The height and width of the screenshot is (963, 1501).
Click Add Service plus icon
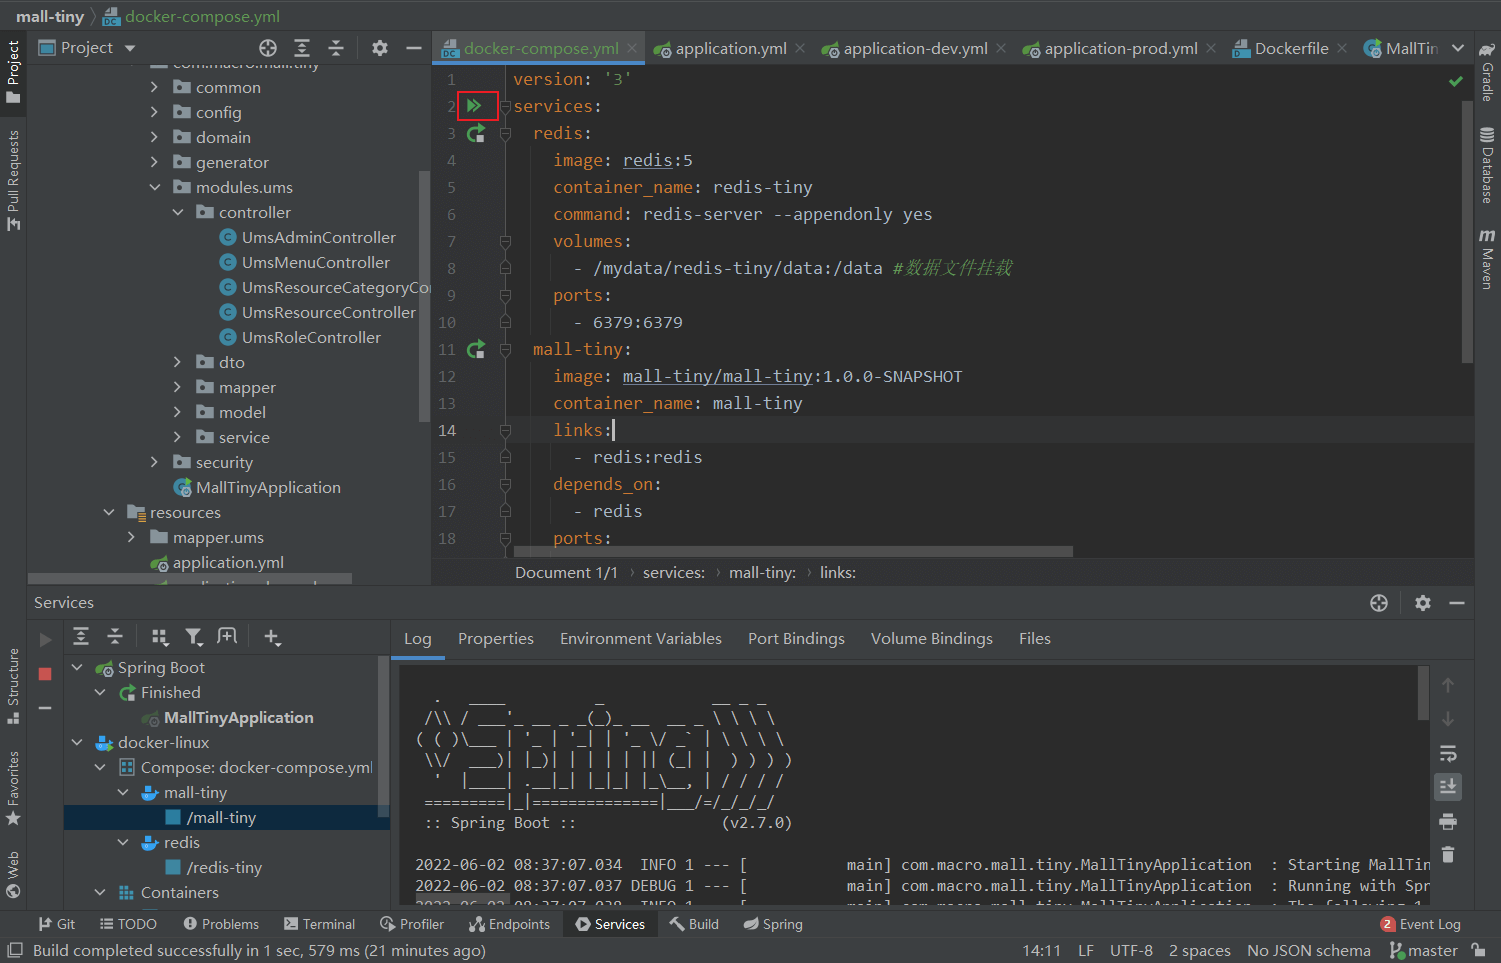click(272, 636)
